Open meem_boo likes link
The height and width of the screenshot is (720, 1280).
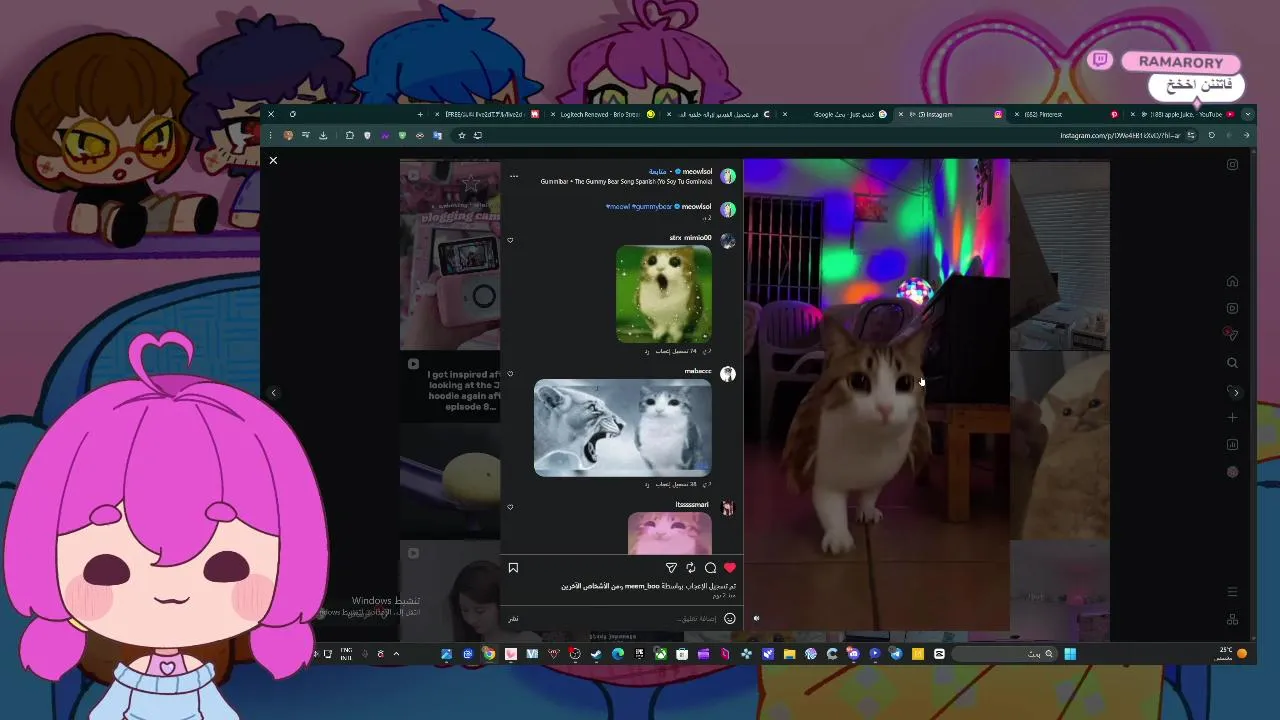tap(642, 586)
